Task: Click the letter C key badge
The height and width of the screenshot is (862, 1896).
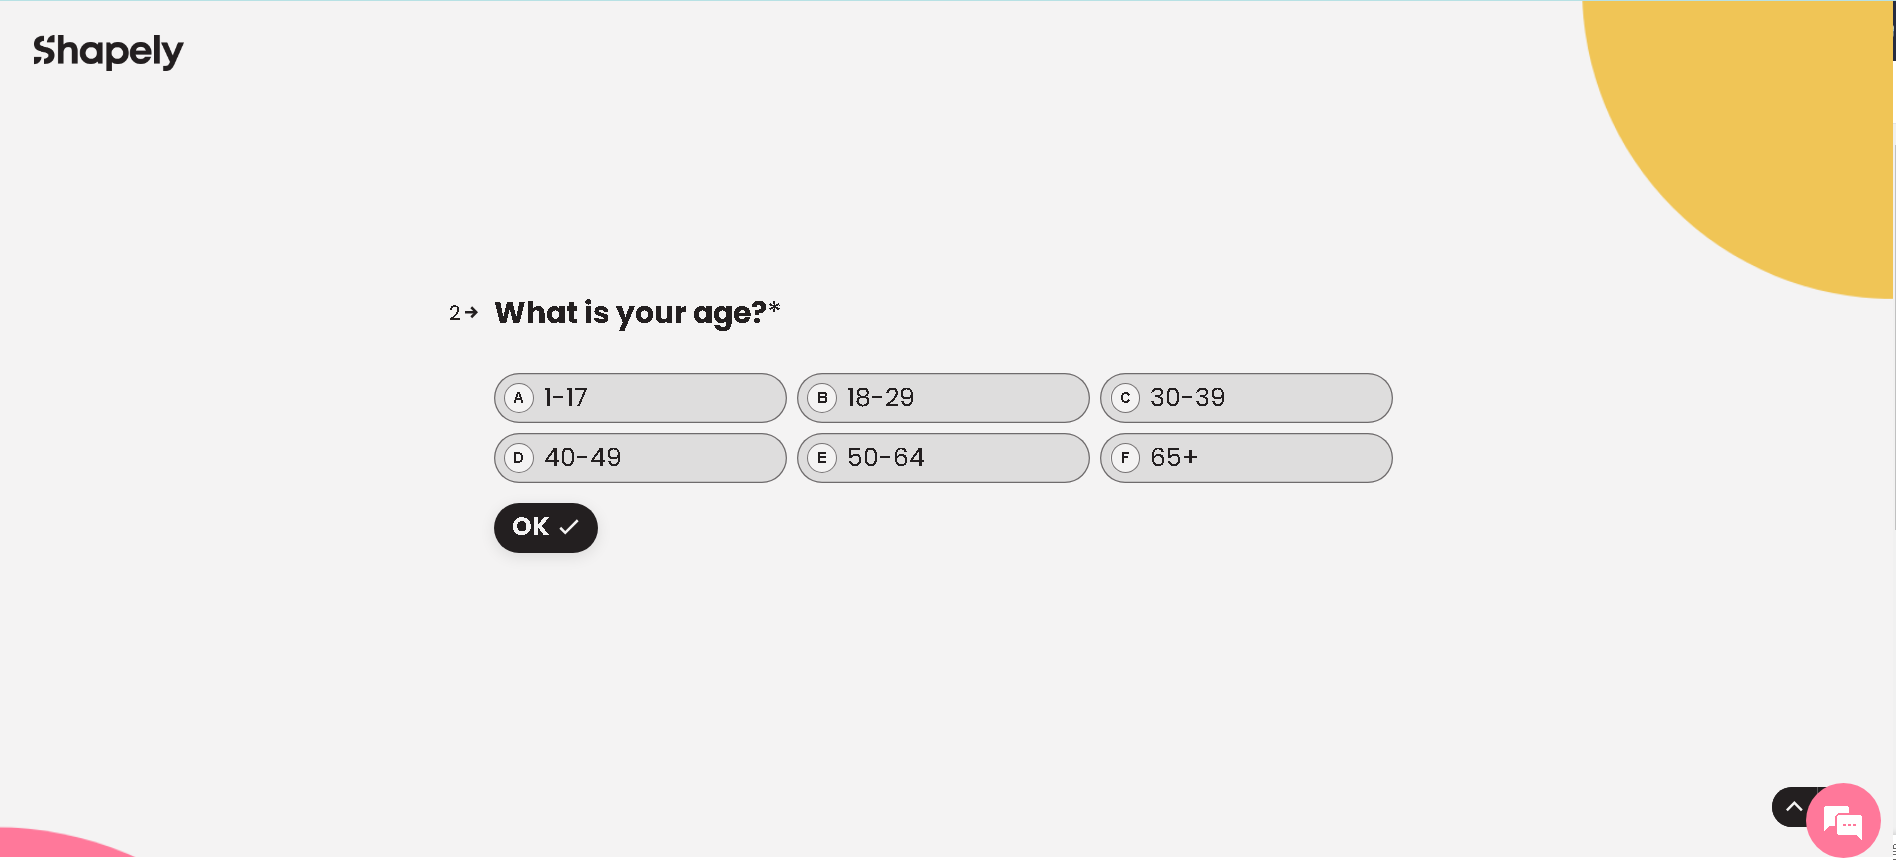Action: (x=1125, y=398)
